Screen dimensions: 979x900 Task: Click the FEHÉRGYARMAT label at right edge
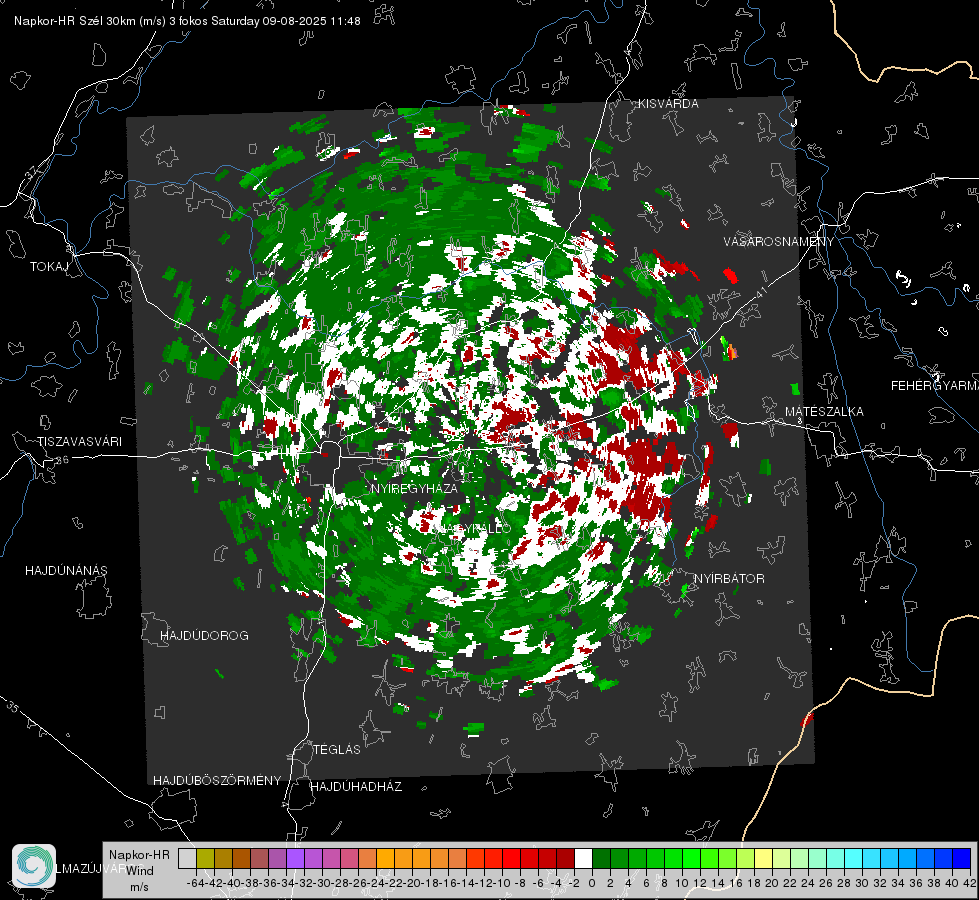point(935,386)
